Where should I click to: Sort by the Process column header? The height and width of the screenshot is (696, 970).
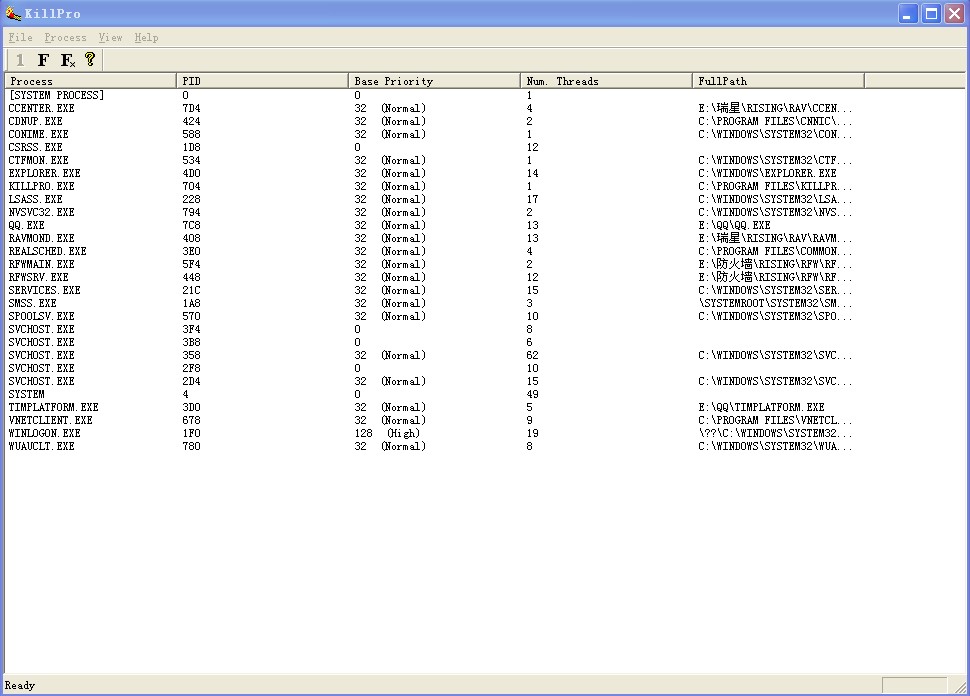[x=90, y=81]
